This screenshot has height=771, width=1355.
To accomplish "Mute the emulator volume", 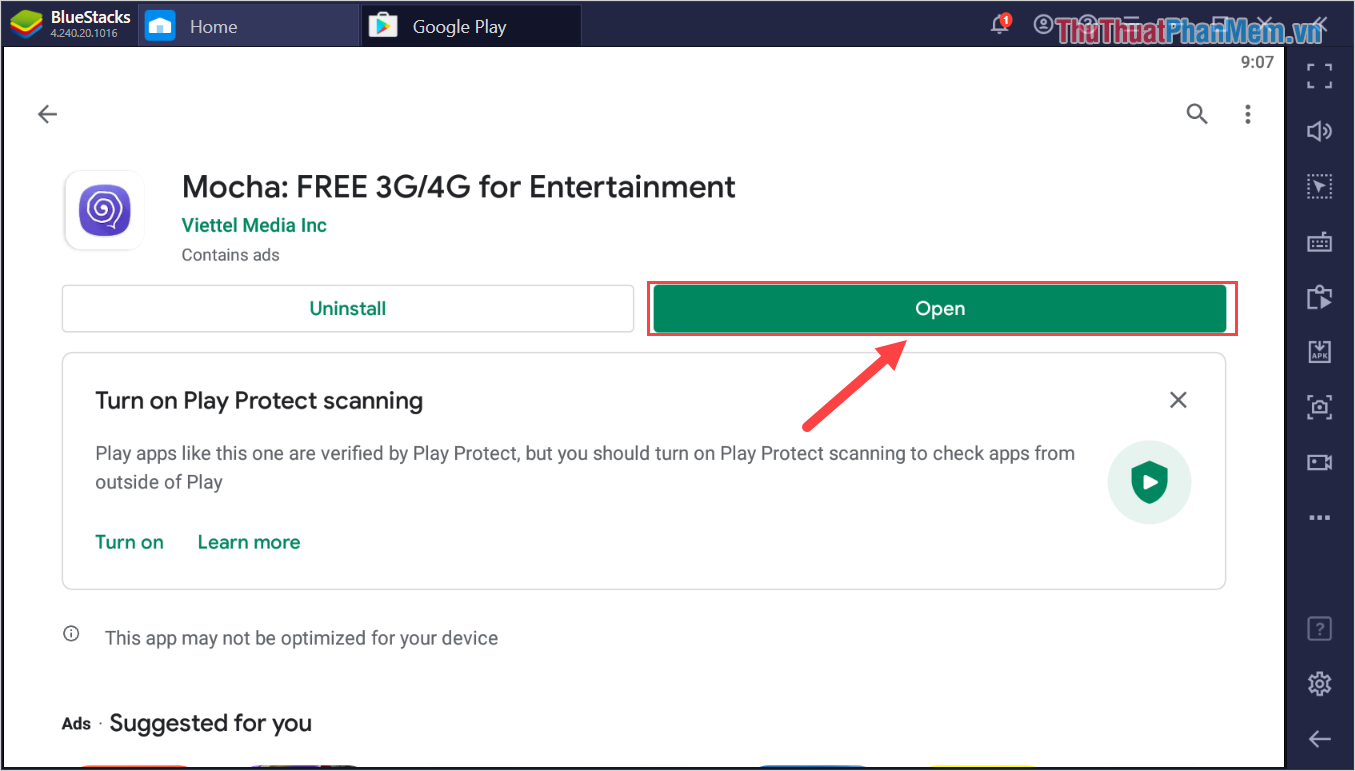I will click(1319, 131).
